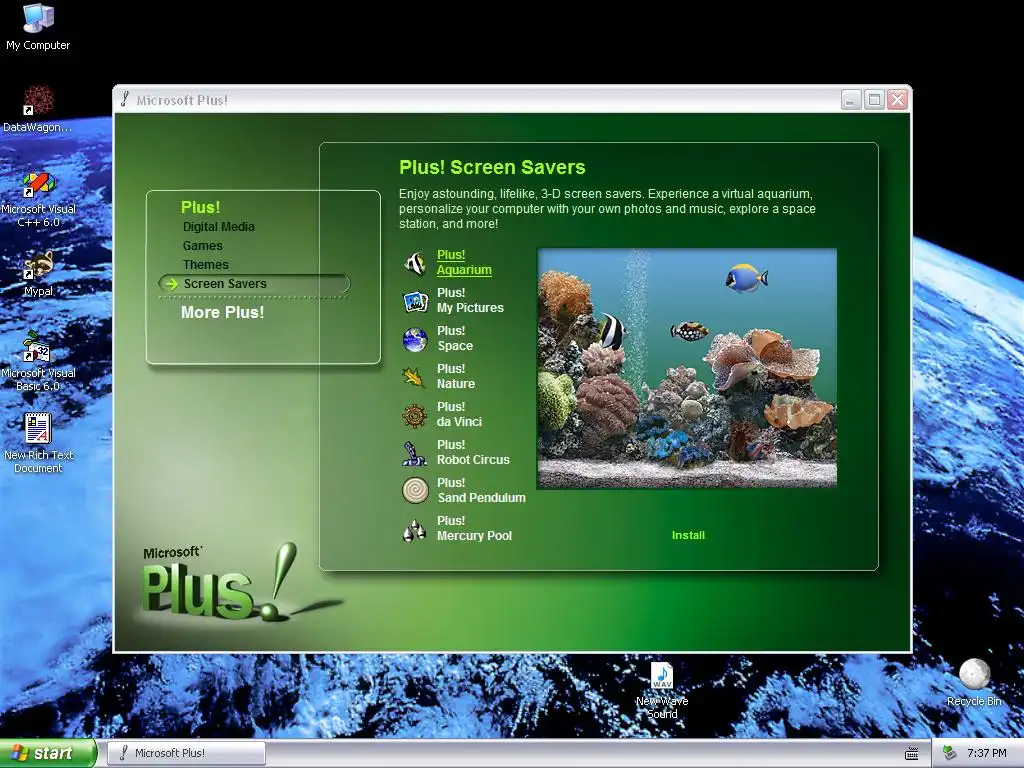Choose the Plus! da Vinci label
The image size is (1024, 768).
pos(459,414)
